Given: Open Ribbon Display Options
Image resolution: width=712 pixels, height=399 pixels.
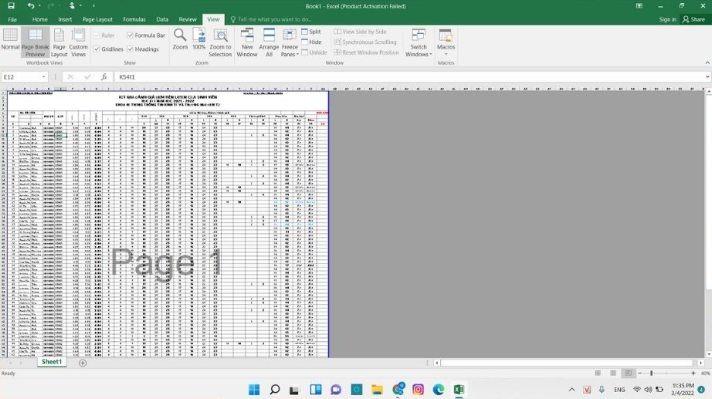Looking at the screenshot, I should (639, 6).
